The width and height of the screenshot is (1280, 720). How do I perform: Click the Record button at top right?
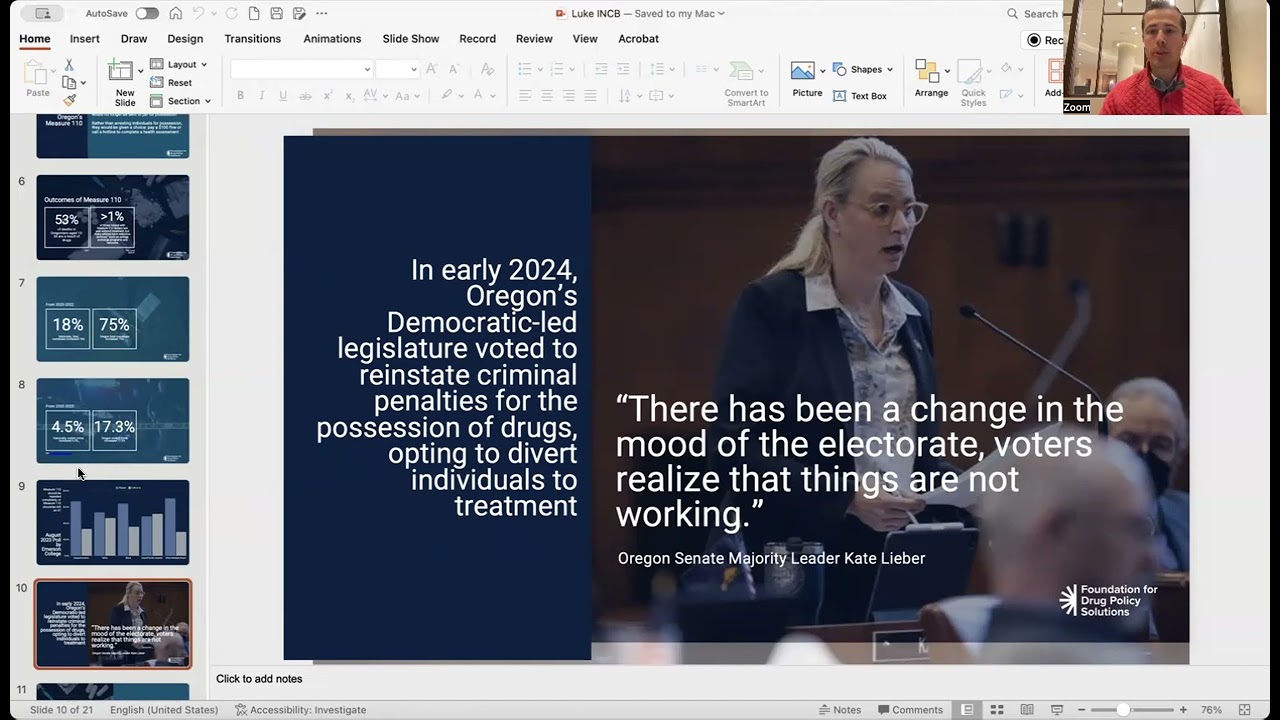1046,40
